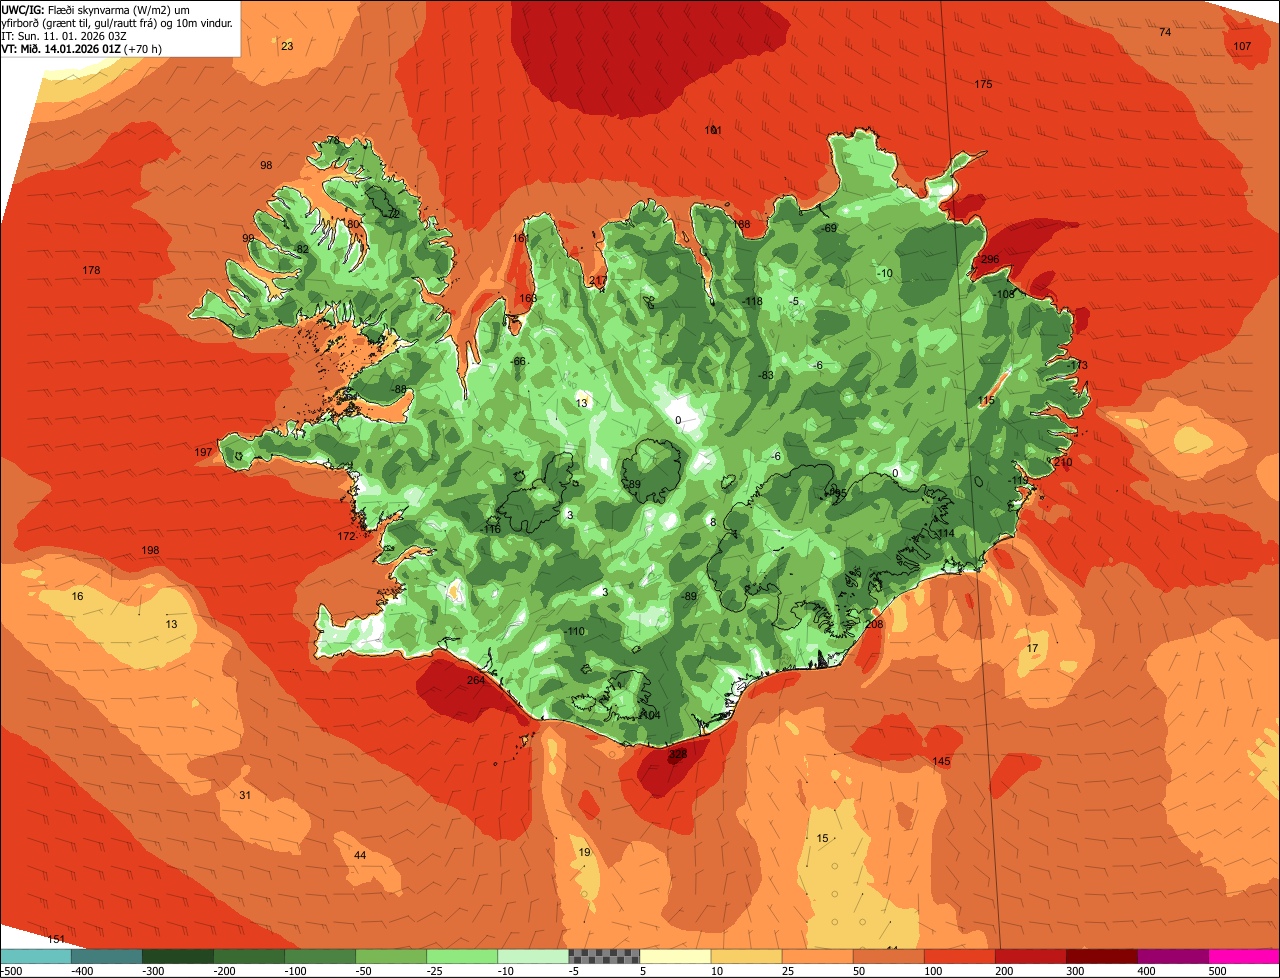This screenshot has height=978, width=1280.
Task: Click the map value '115' in the east
Action: [x=986, y=401]
